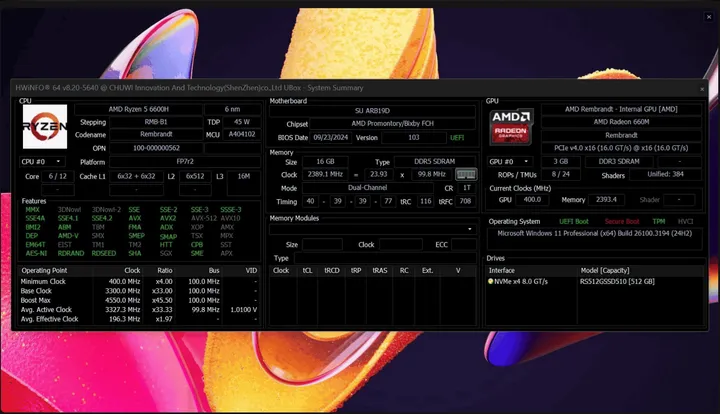Click the 6 / 12 core count value

58,176
